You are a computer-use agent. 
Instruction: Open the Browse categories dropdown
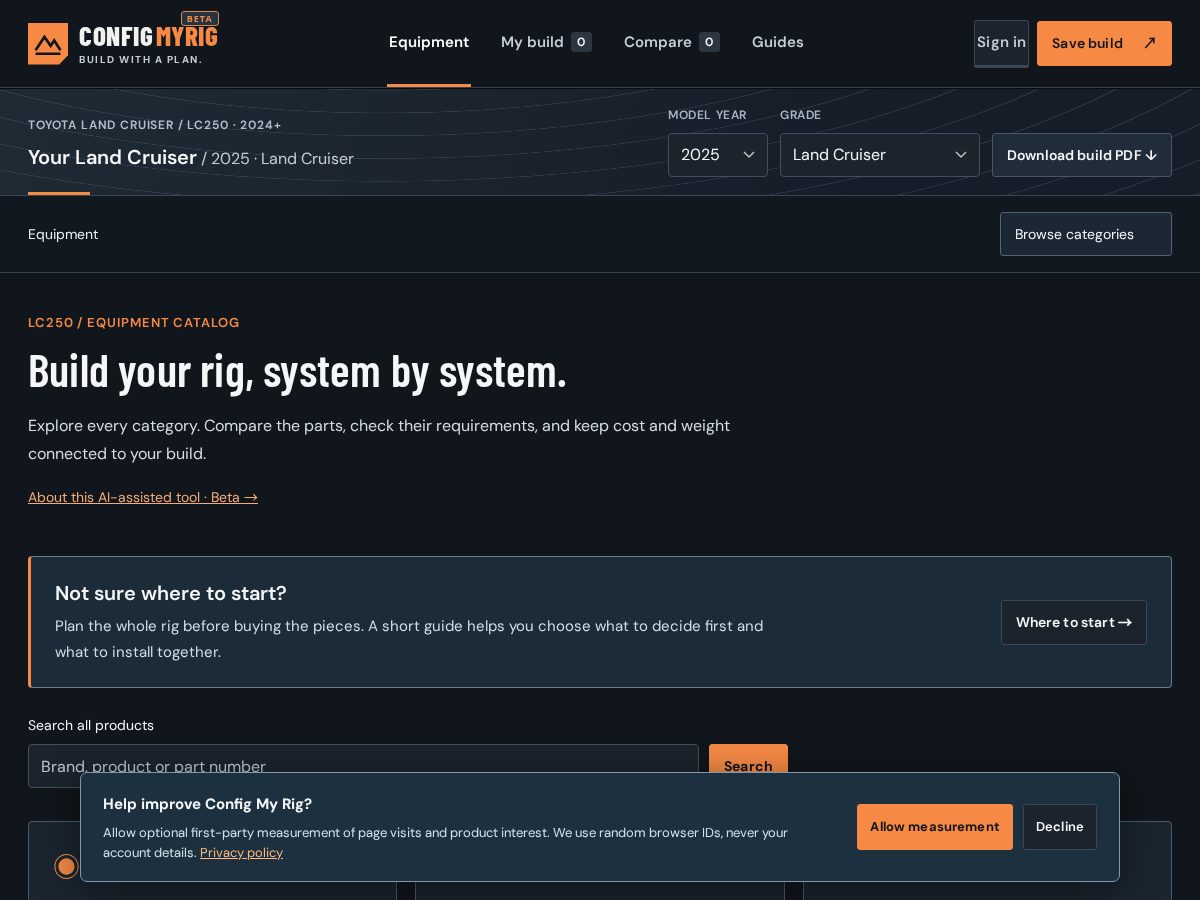[1086, 234]
